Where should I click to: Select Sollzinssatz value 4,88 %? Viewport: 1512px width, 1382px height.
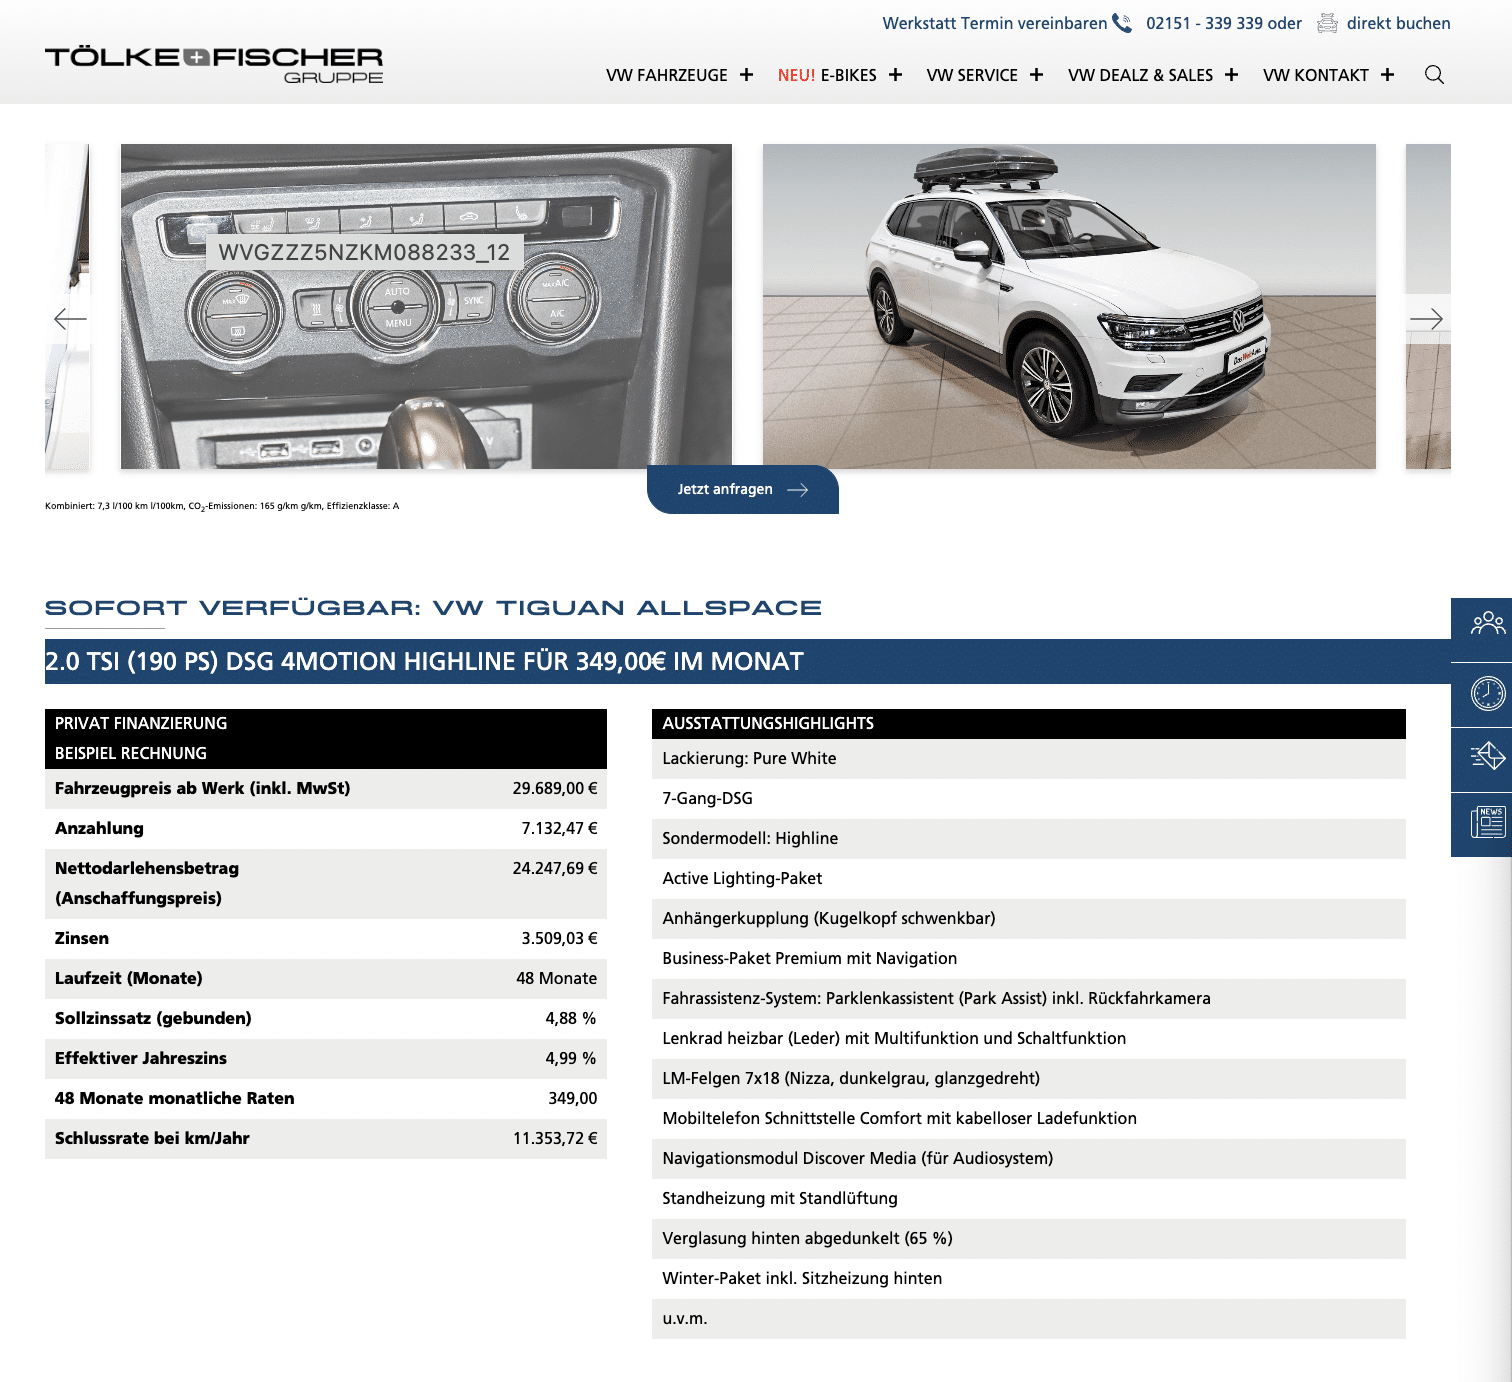tap(570, 1018)
